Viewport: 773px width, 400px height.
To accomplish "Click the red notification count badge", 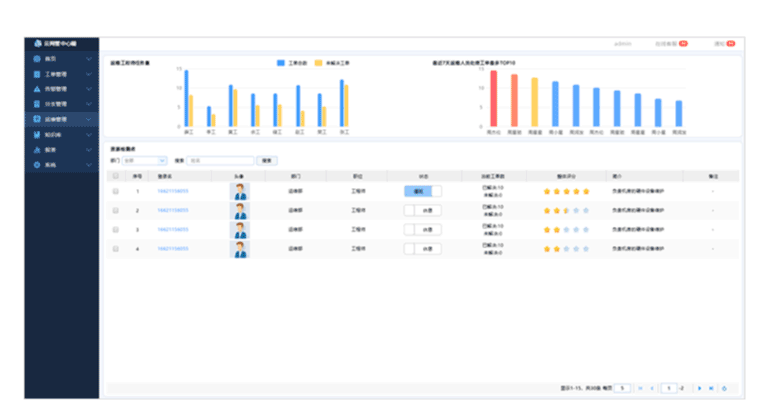I will point(731,43).
